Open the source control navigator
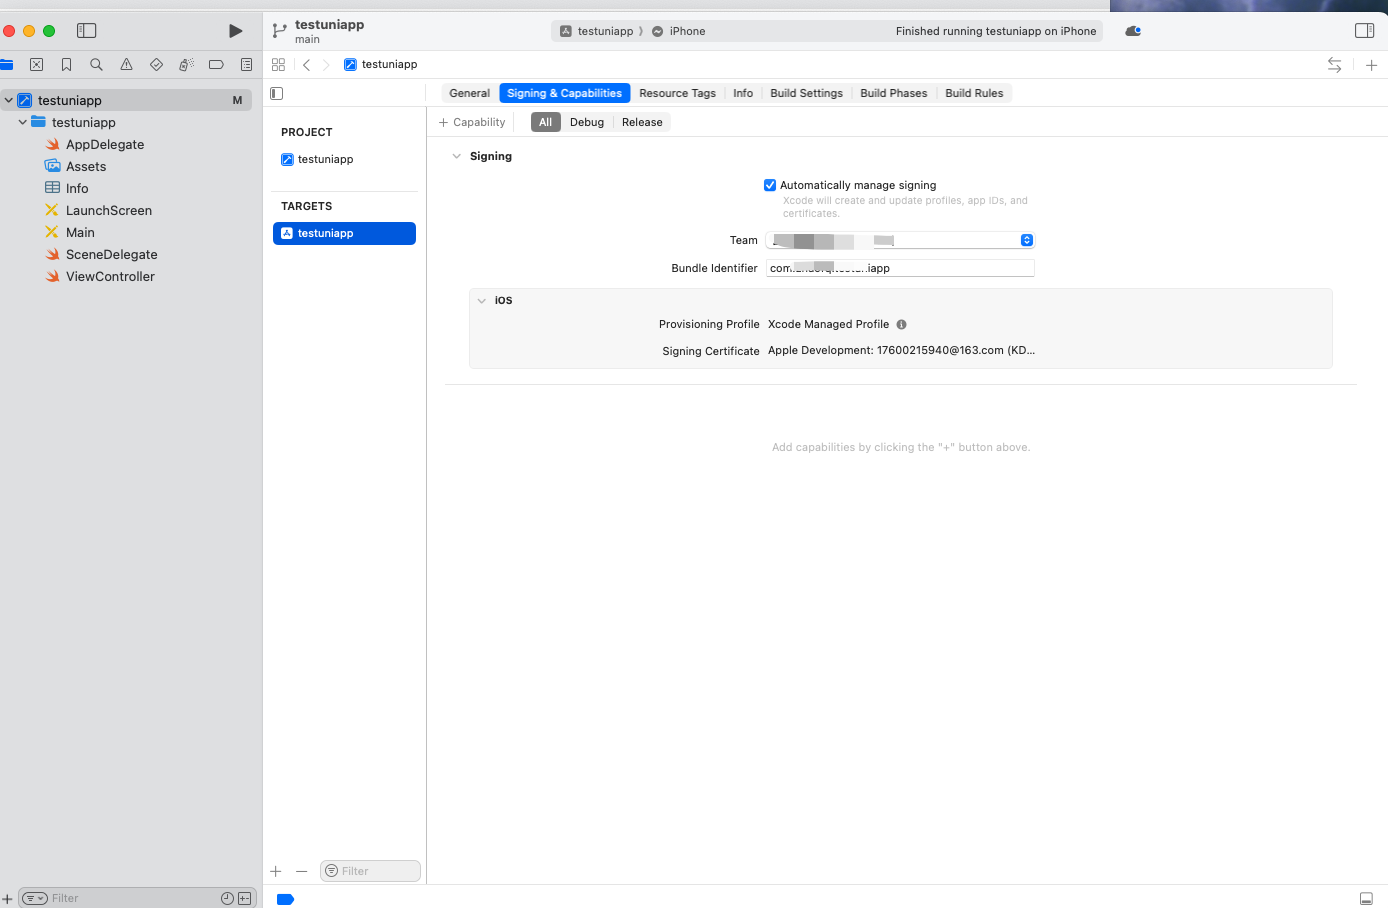Image resolution: width=1388 pixels, height=908 pixels. (x=36, y=65)
